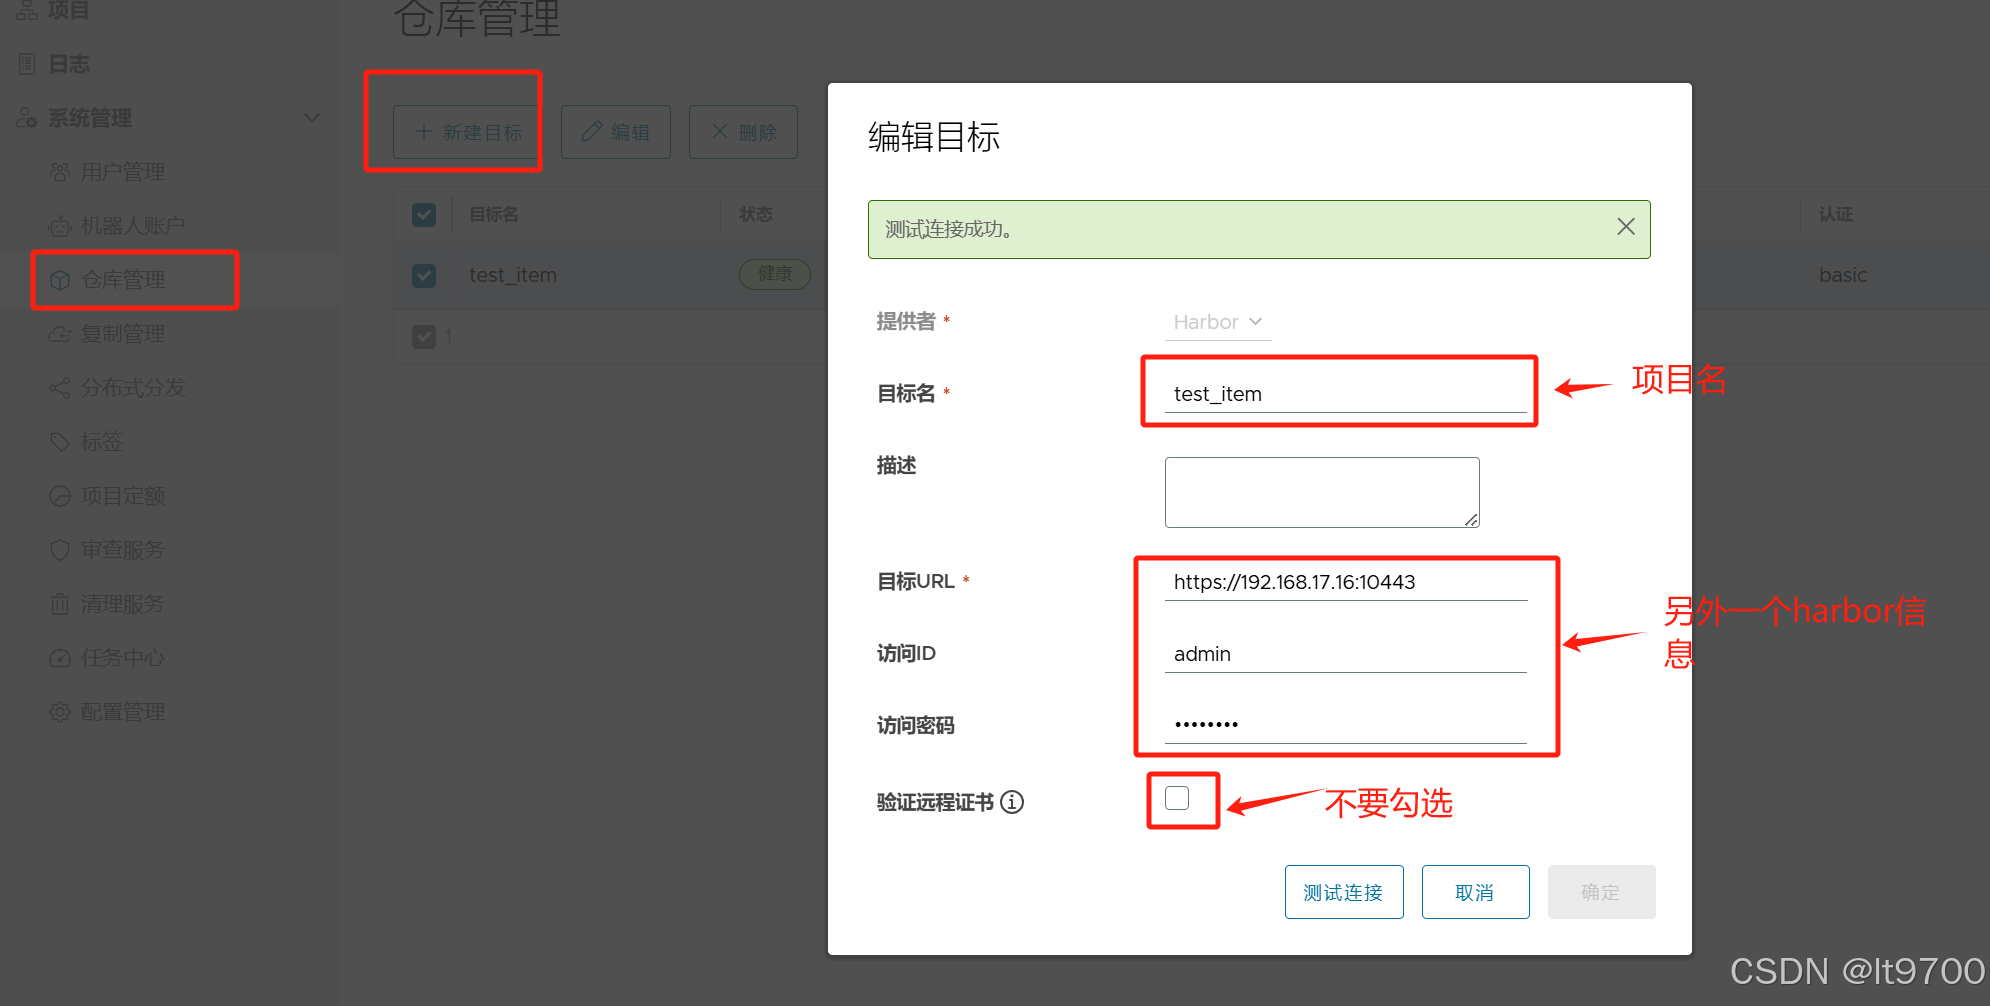The image size is (1990, 1006).
Task: Click the 审查服务 shield icon
Action: (60, 550)
